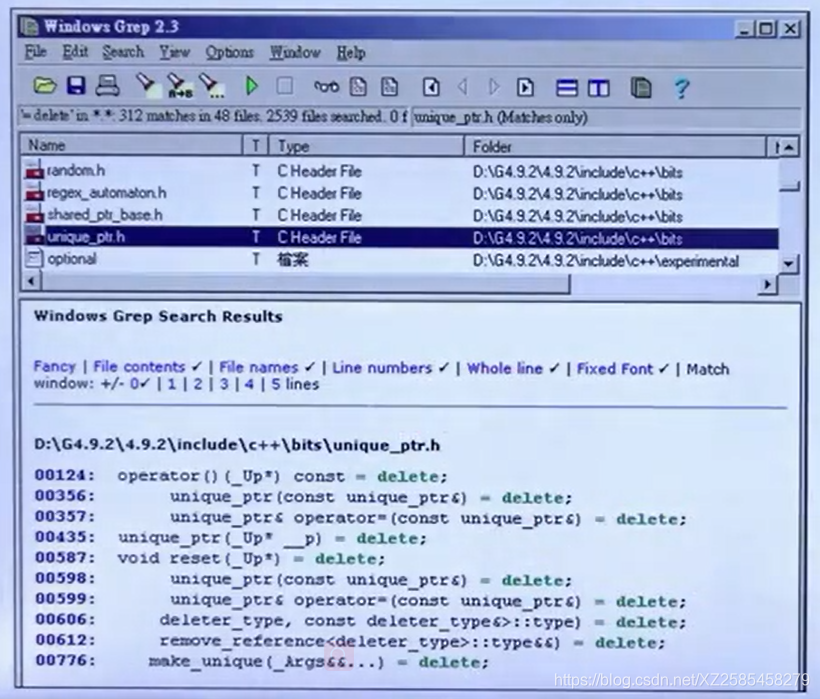
Task: Open the Search menu
Action: [x=123, y=52]
